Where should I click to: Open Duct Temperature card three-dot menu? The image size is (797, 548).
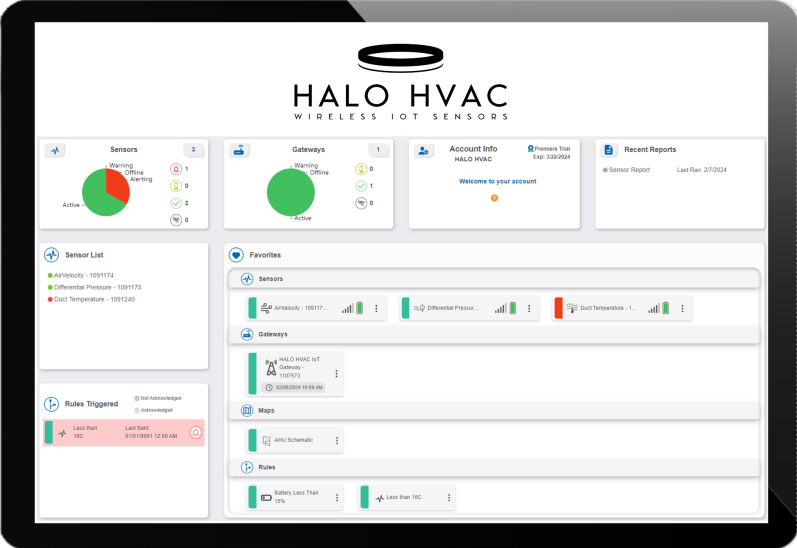(683, 309)
